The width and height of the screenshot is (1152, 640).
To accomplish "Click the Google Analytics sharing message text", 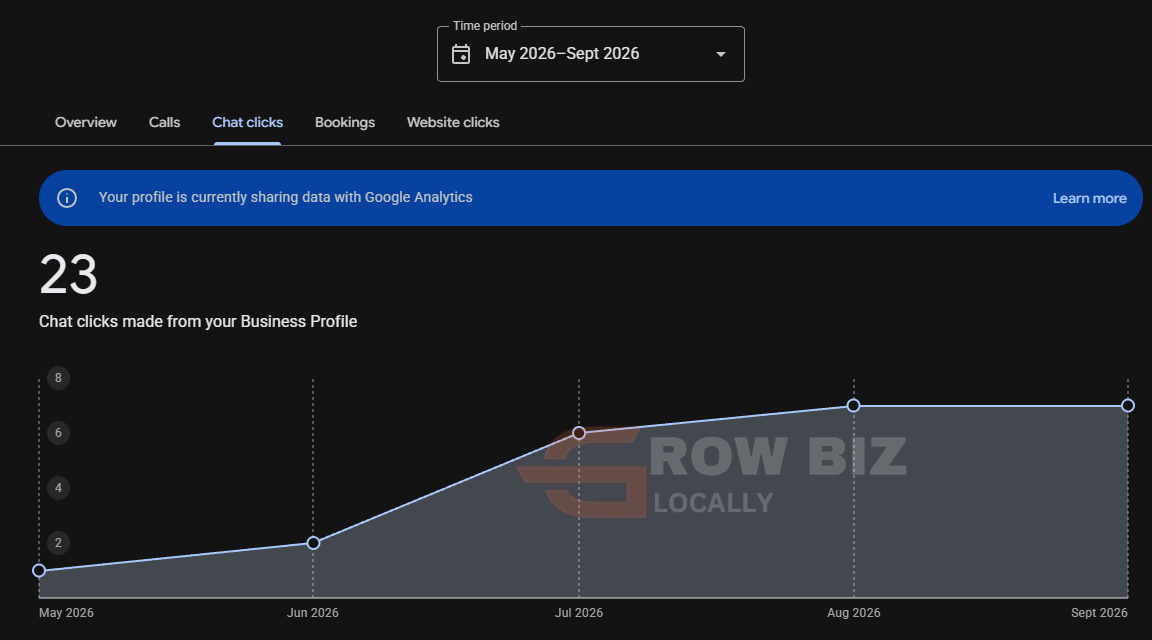I will click(286, 198).
